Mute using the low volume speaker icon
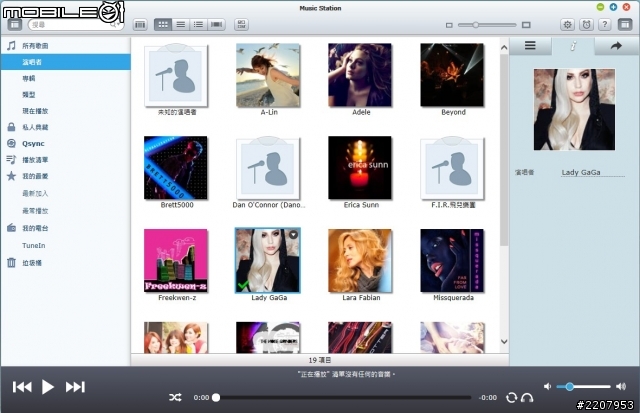 click(x=548, y=386)
